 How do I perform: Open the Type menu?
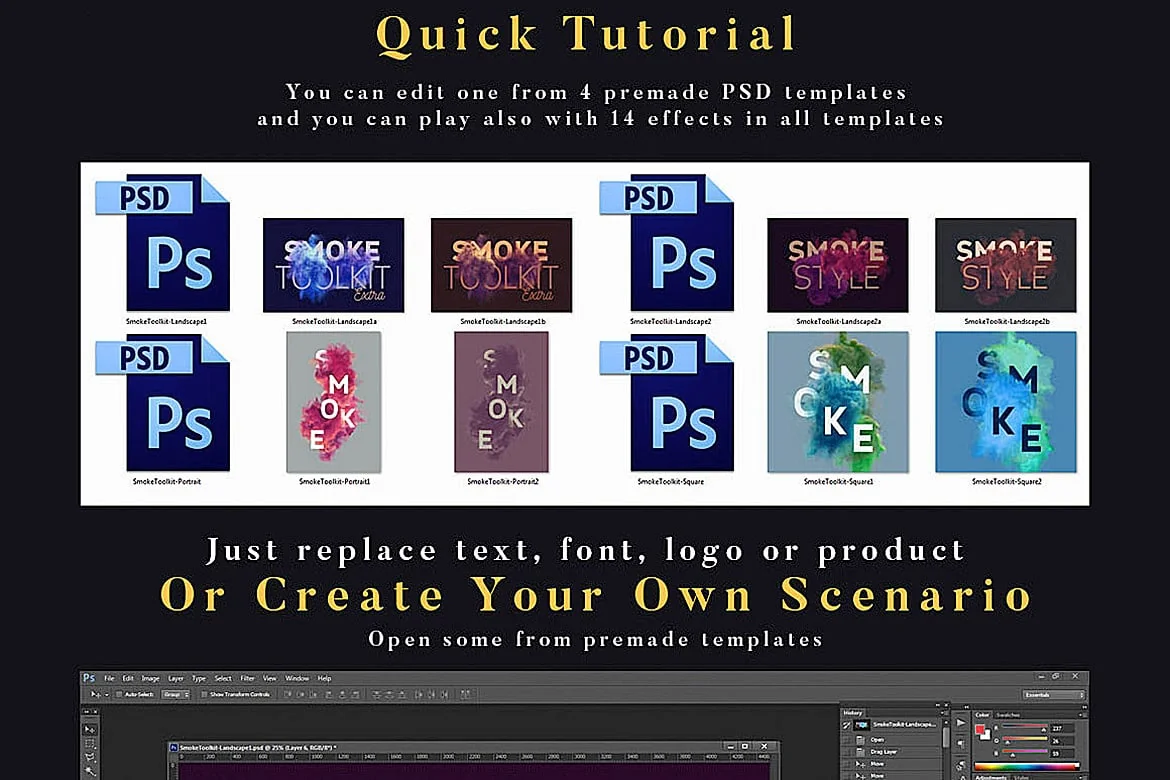click(x=198, y=678)
